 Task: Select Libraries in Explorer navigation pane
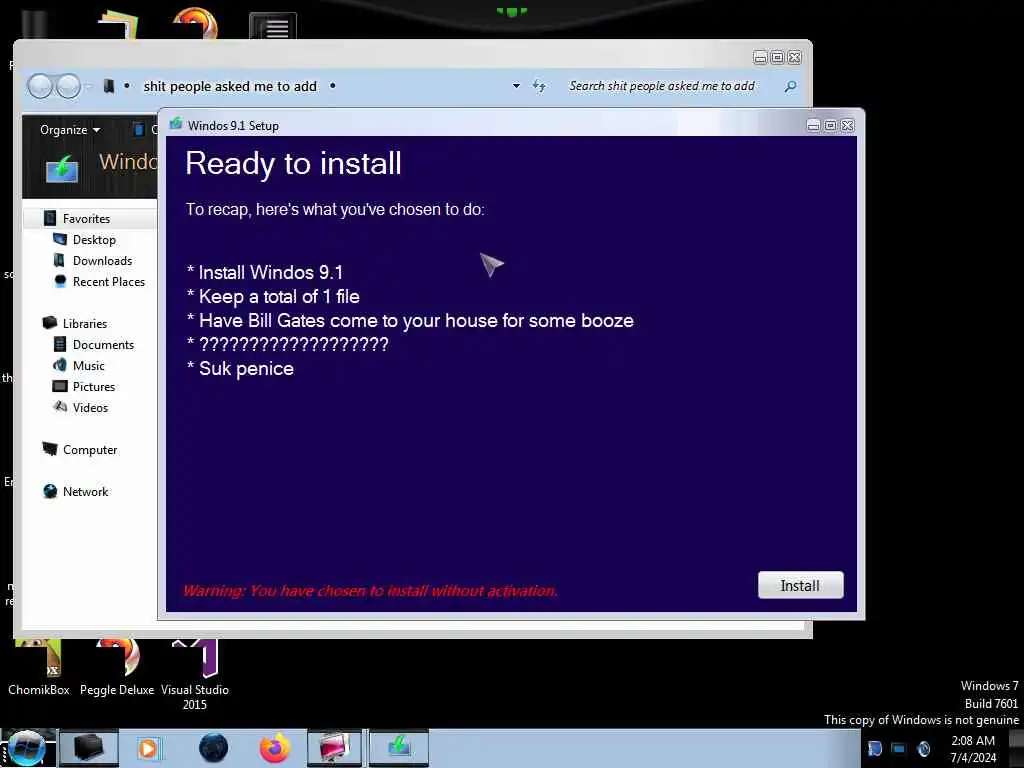point(85,323)
